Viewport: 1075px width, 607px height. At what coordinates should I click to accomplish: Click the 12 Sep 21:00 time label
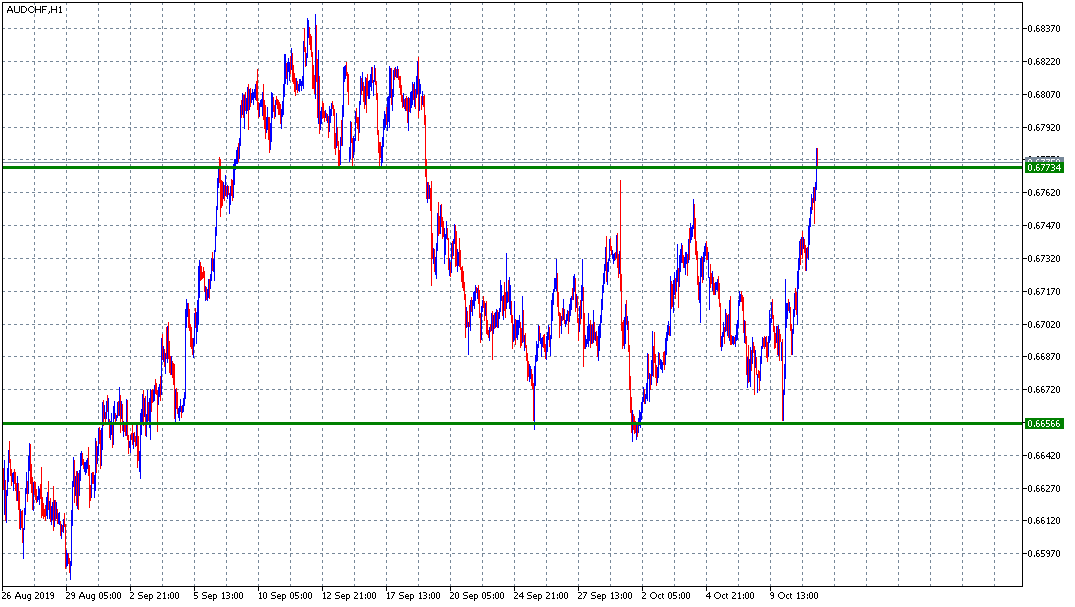pyautogui.click(x=349, y=595)
